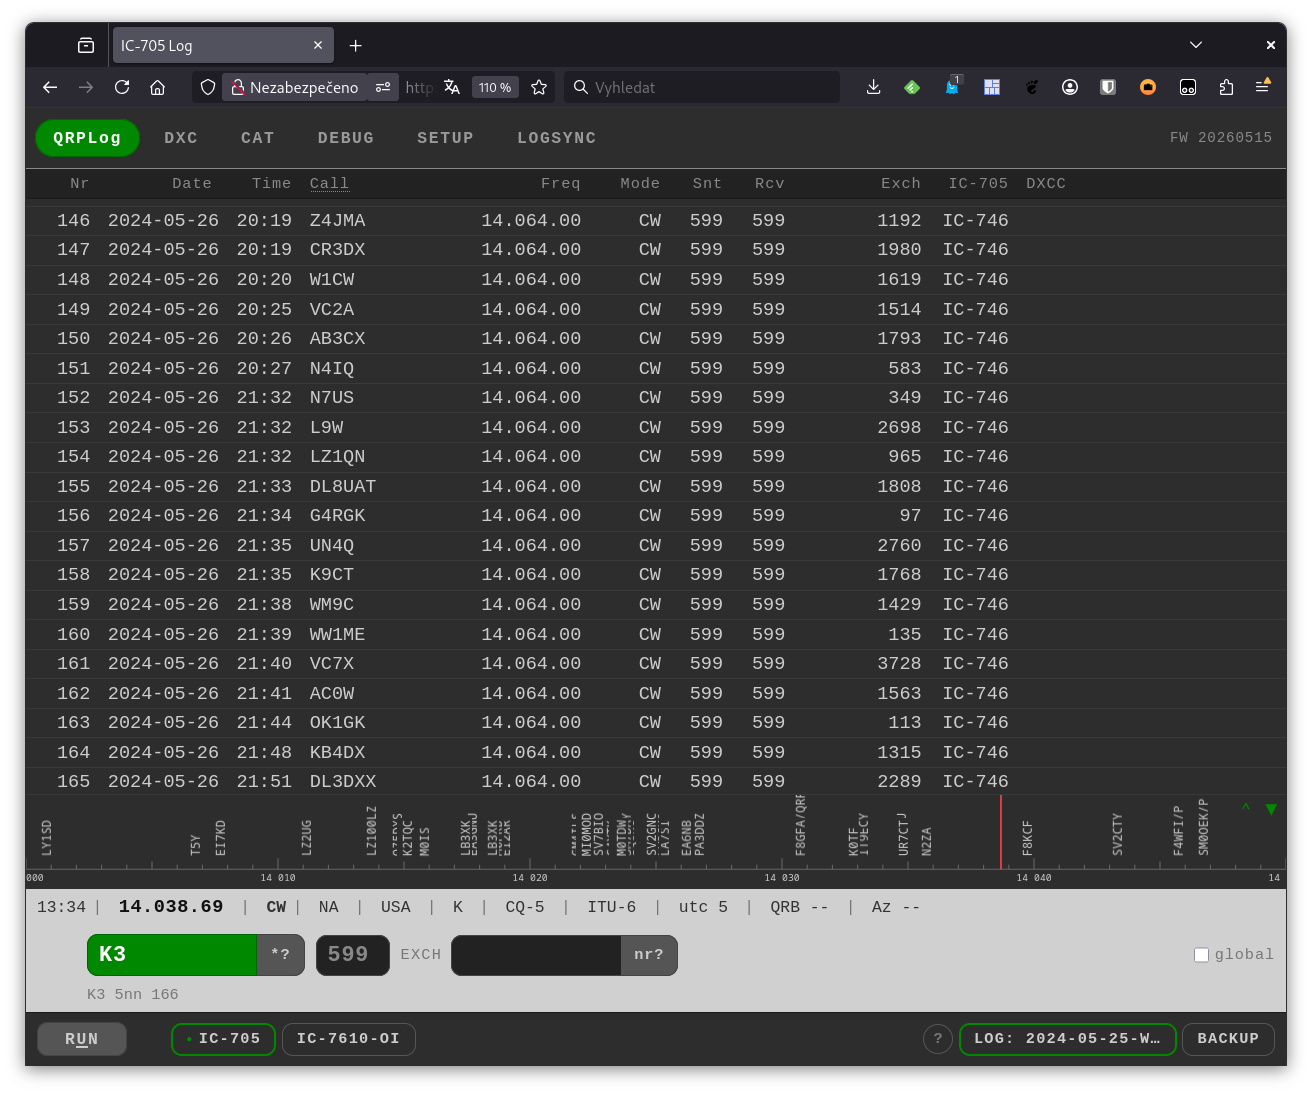Click the frequency readout 14.038.69
The height and width of the screenshot is (1094, 1312).
(x=171, y=907)
